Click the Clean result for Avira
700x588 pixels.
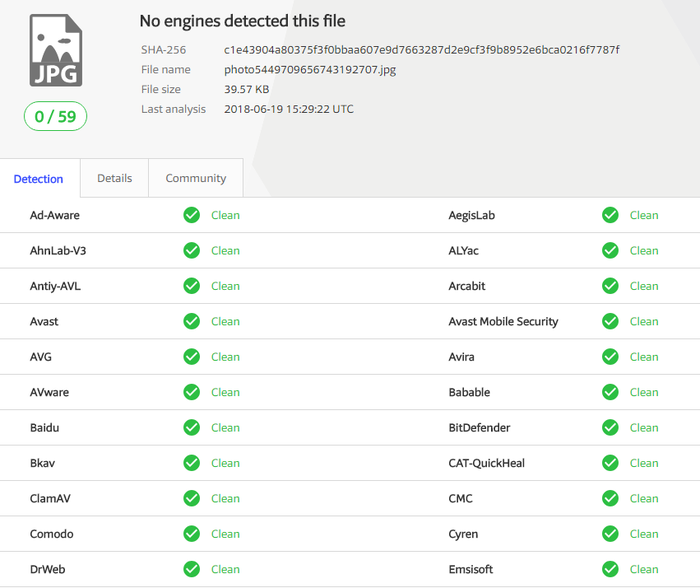pyautogui.click(x=644, y=357)
